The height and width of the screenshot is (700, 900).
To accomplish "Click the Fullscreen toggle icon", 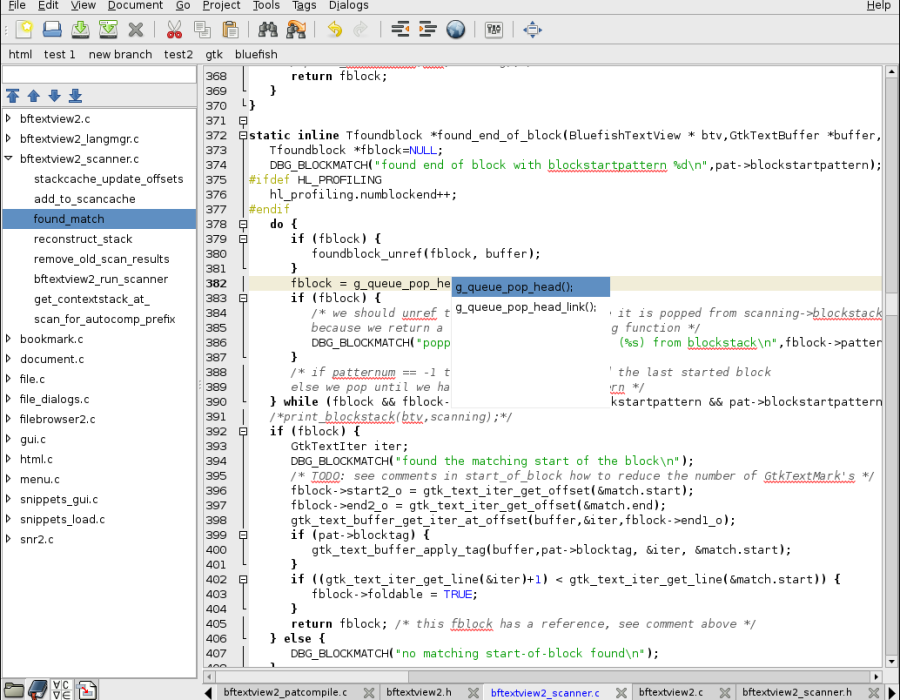I will click(x=532, y=29).
